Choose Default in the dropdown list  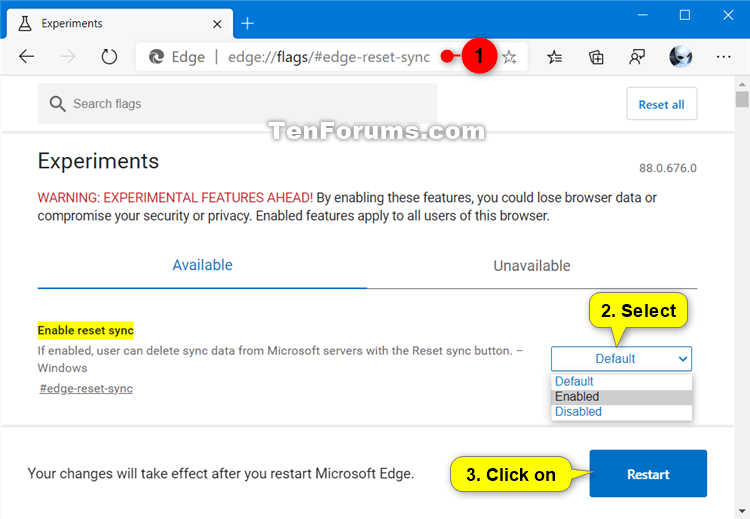(x=621, y=381)
